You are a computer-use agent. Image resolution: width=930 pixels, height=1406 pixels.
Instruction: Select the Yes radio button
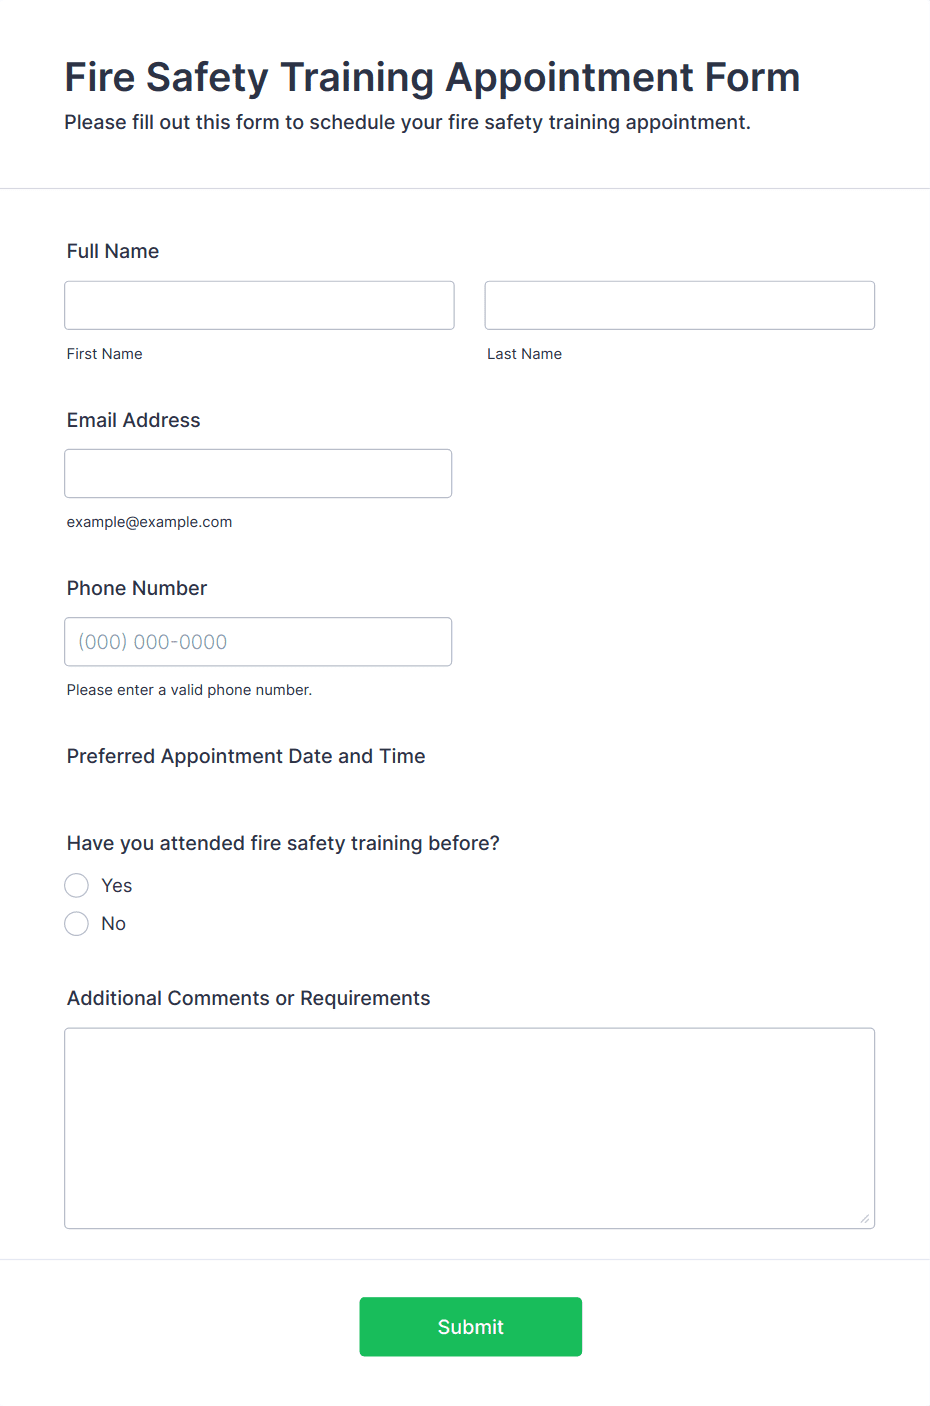77,885
